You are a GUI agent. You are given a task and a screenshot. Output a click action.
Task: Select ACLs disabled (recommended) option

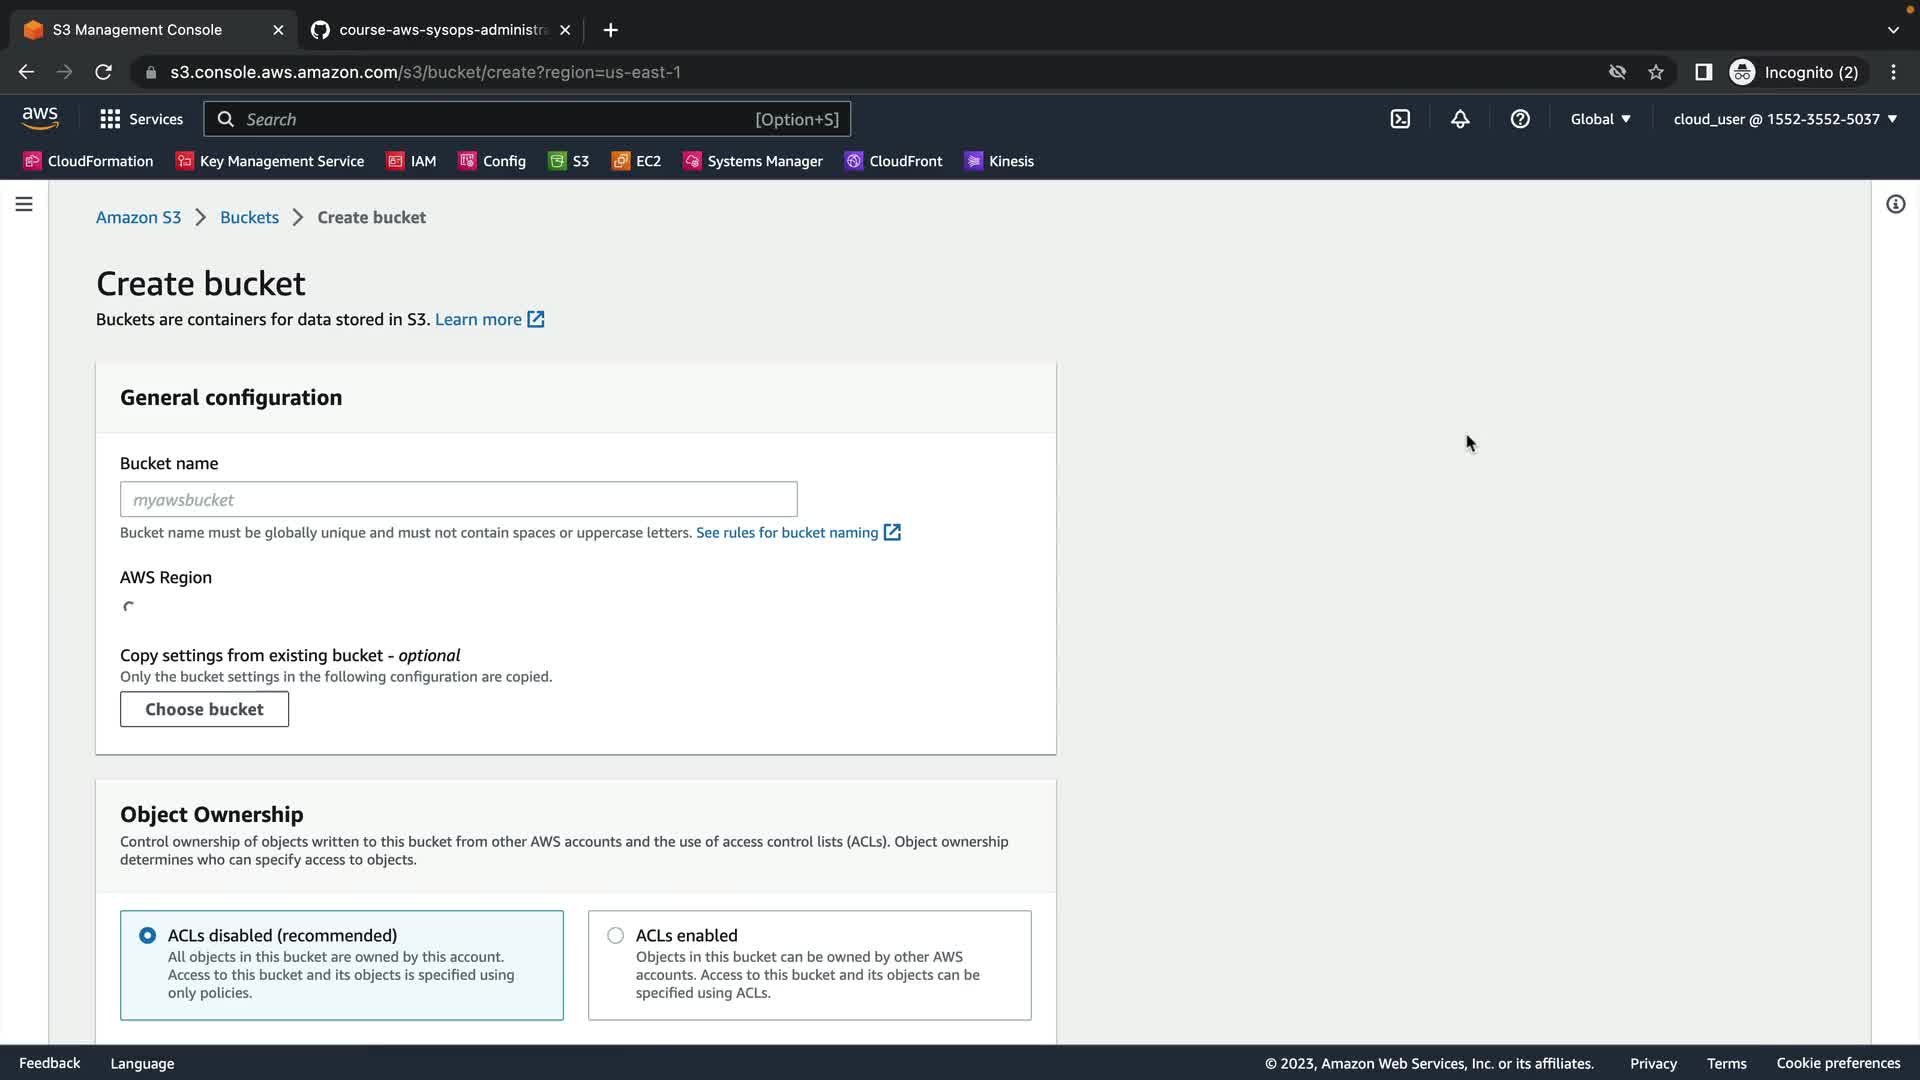coord(148,935)
